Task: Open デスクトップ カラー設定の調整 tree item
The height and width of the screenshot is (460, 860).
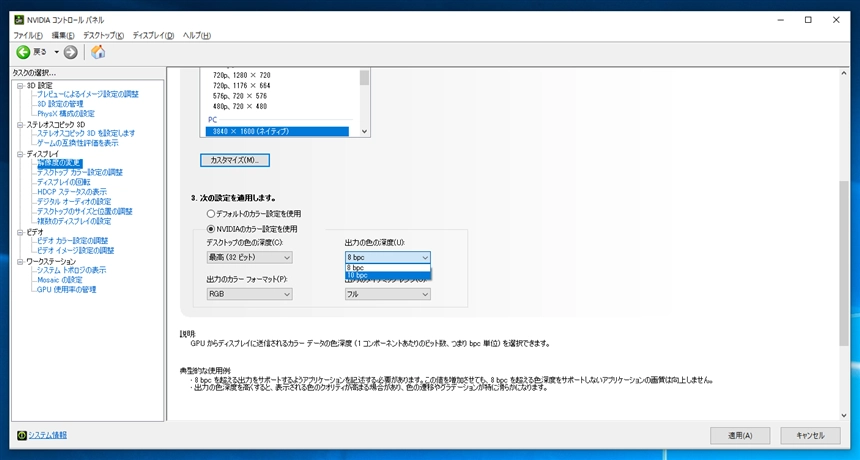Action: [80, 172]
